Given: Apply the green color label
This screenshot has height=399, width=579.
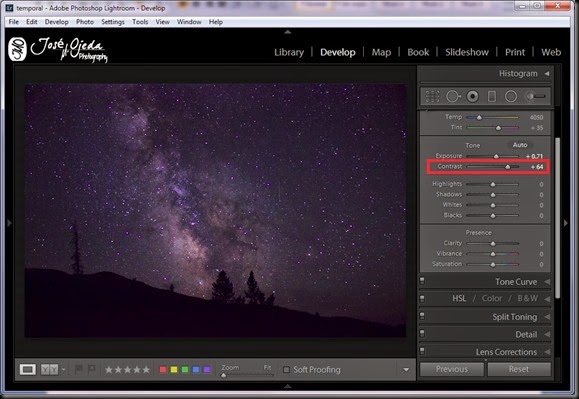Looking at the screenshot, I should tap(185, 369).
